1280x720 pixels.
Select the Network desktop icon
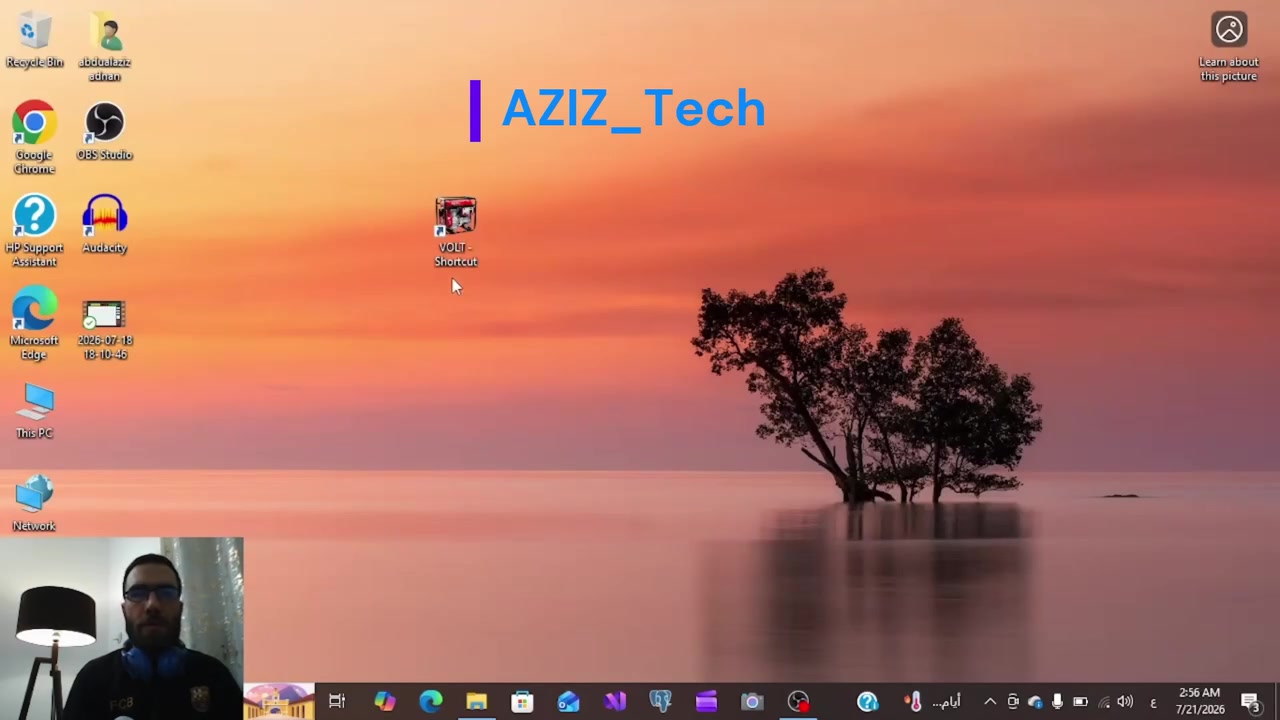click(x=34, y=503)
